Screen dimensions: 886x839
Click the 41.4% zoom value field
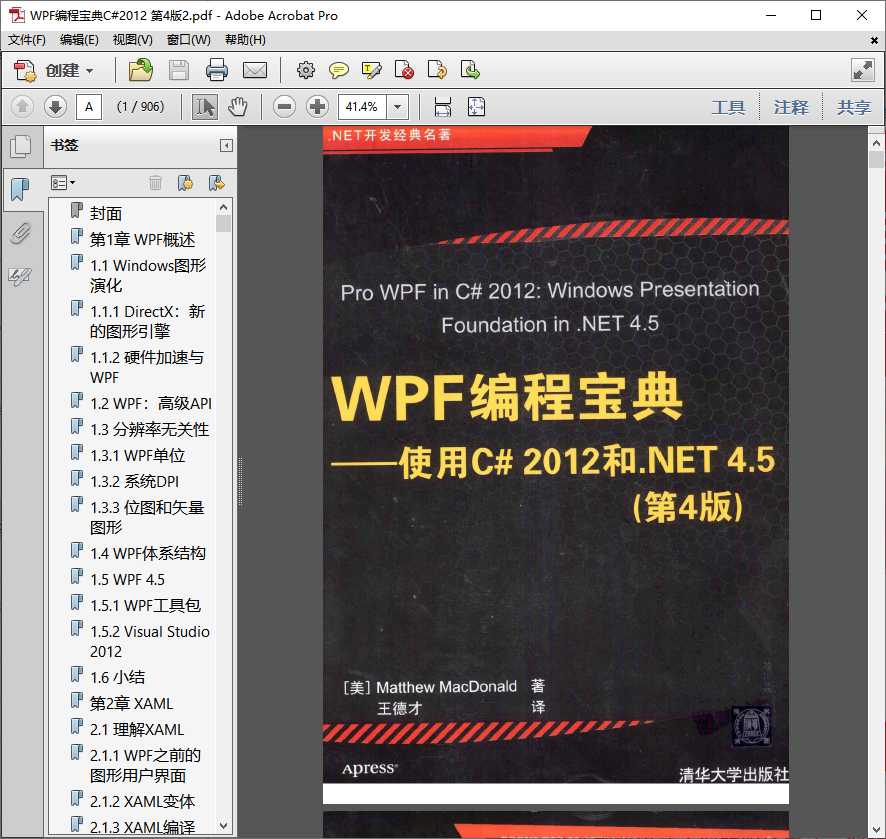[362, 106]
